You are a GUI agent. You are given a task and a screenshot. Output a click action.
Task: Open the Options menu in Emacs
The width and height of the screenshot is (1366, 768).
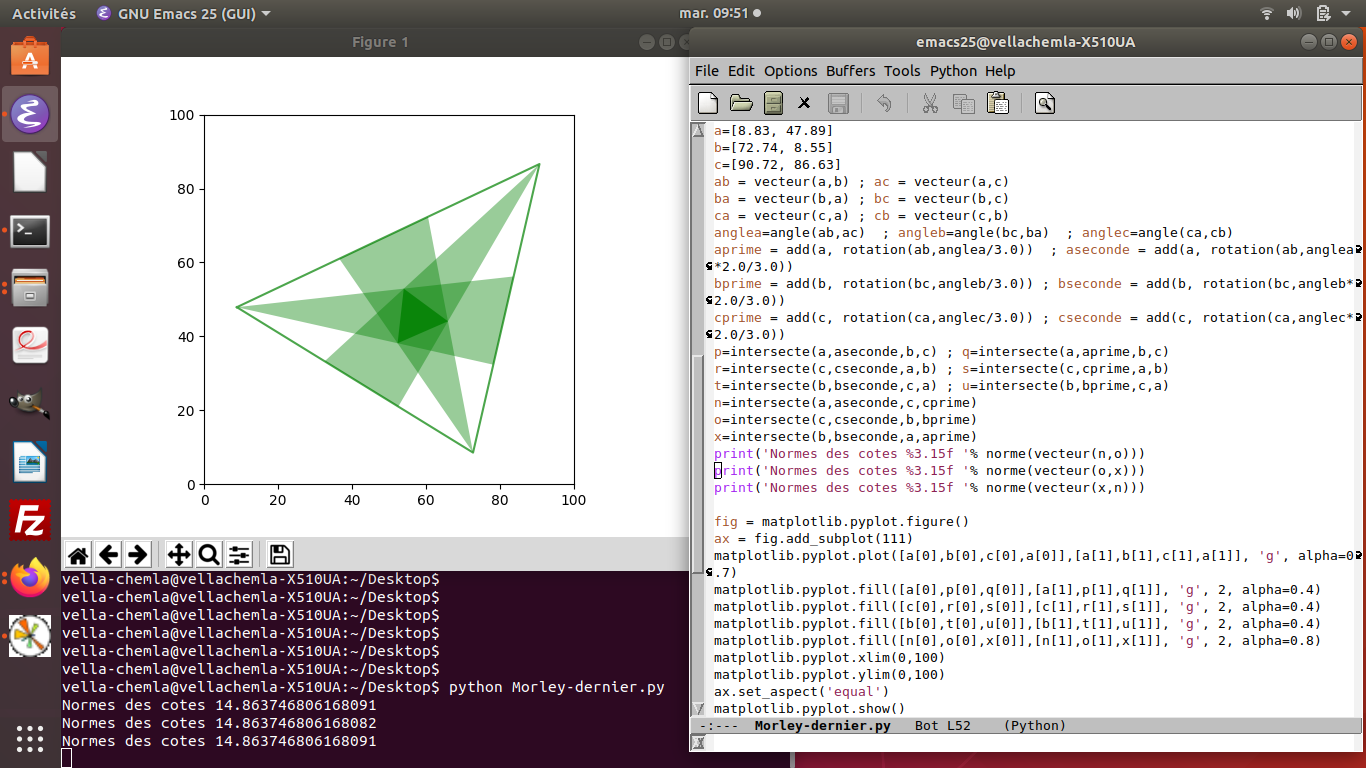coord(790,71)
